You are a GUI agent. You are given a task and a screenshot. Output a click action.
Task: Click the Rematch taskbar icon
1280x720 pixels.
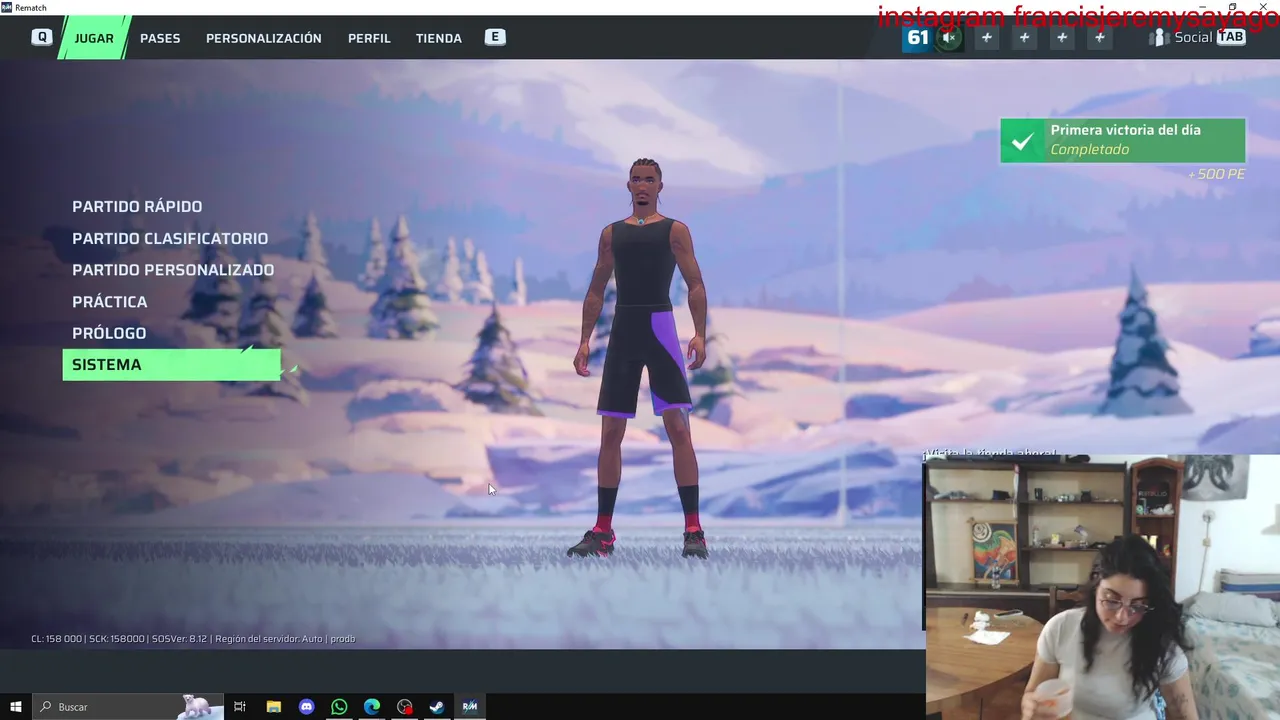pyautogui.click(x=470, y=707)
